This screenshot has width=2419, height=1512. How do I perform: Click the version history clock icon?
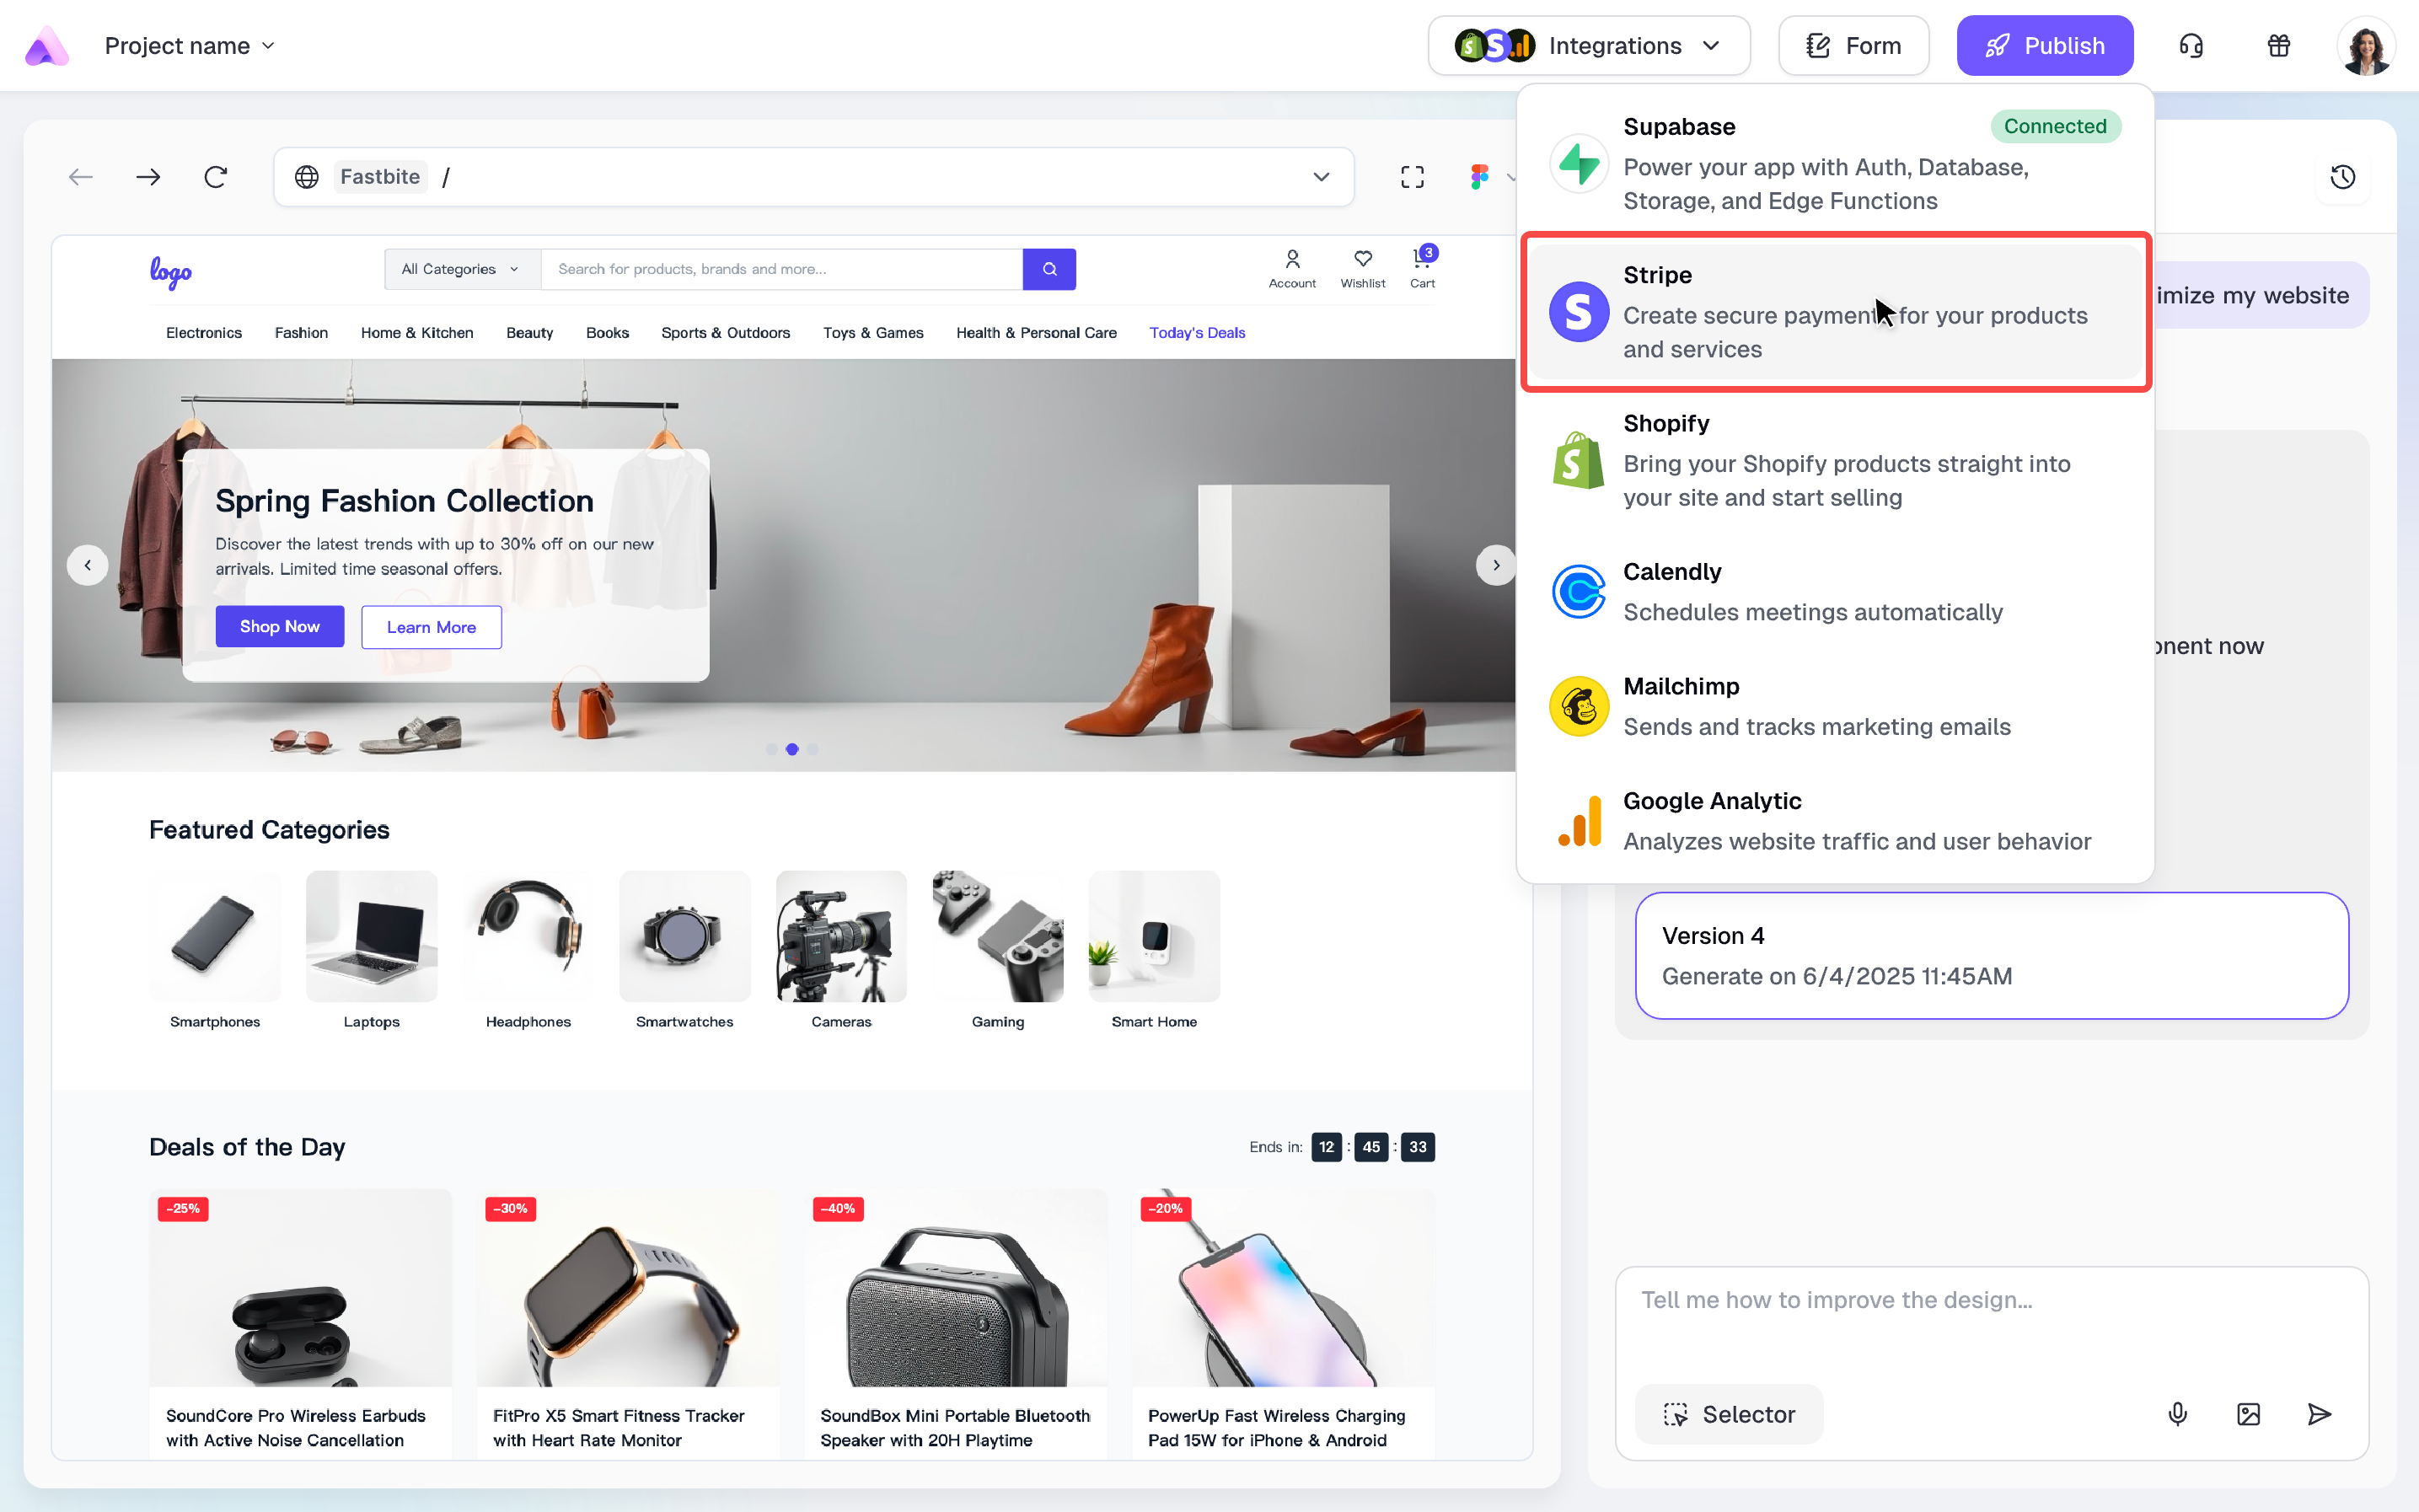tap(2342, 177)
